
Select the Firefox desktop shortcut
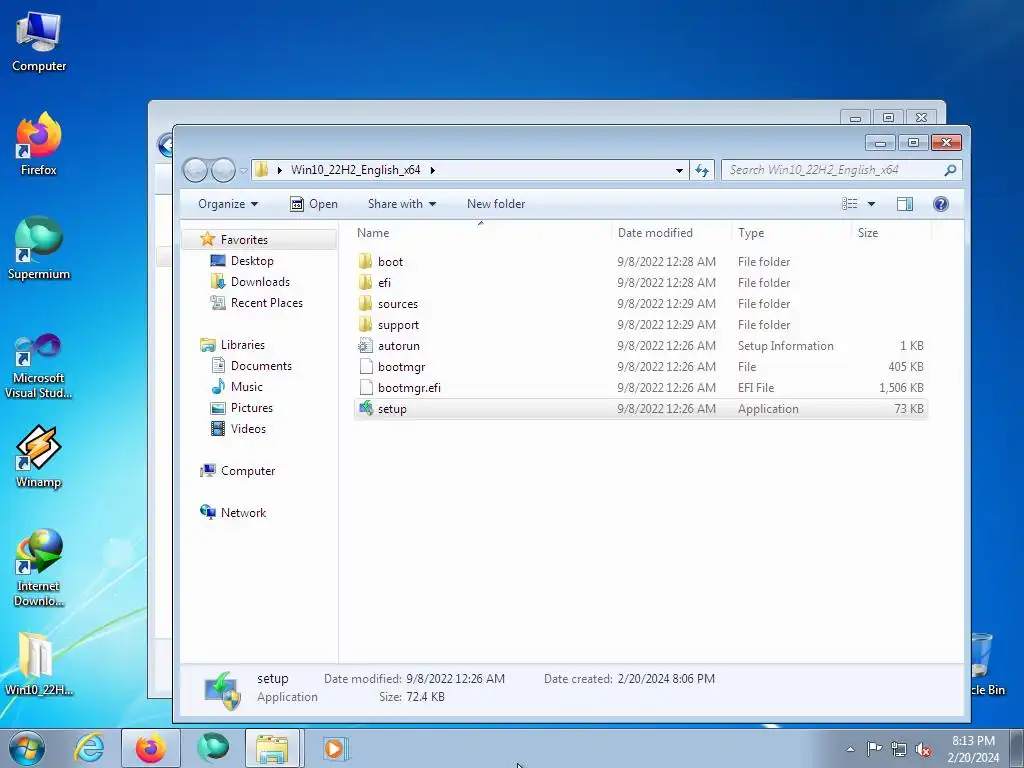click(x=39, y=145)
